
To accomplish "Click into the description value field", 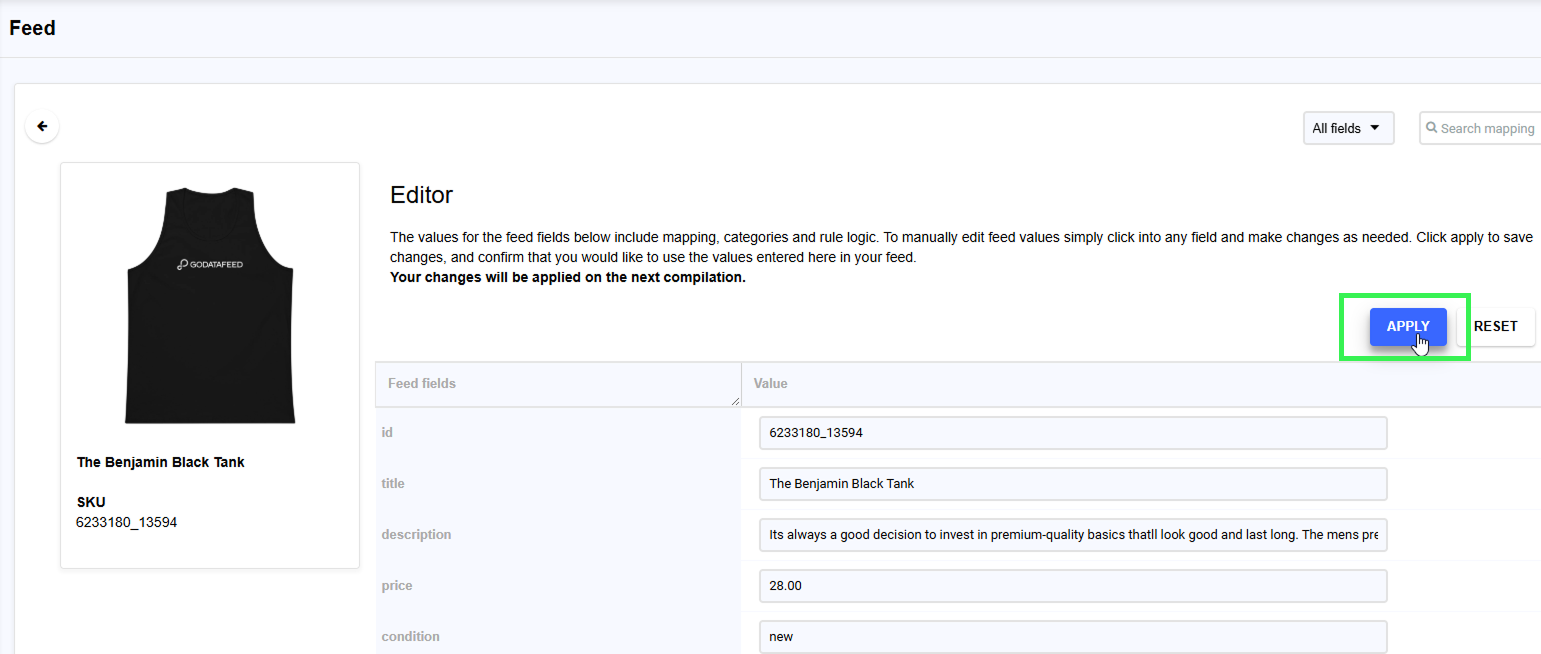I will (x=1072, y=535).
